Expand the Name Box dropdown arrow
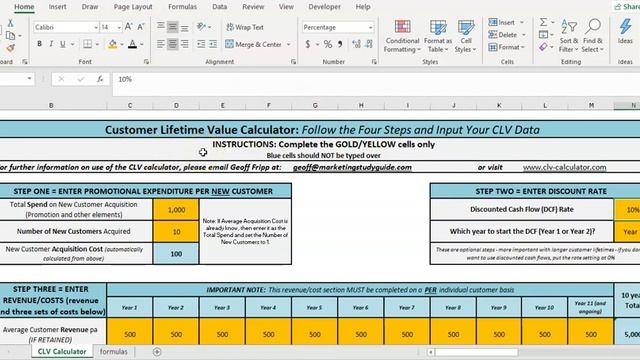Image resolution: width=640 pixels, height=360 pixels. pos(29,78)
